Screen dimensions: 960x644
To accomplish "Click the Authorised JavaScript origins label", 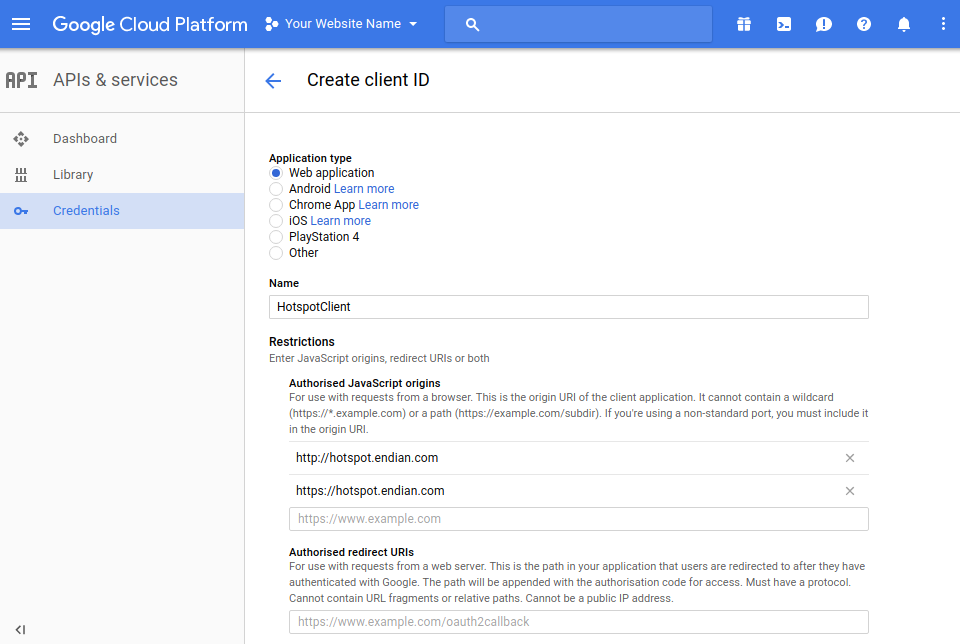I will point(364,383).
